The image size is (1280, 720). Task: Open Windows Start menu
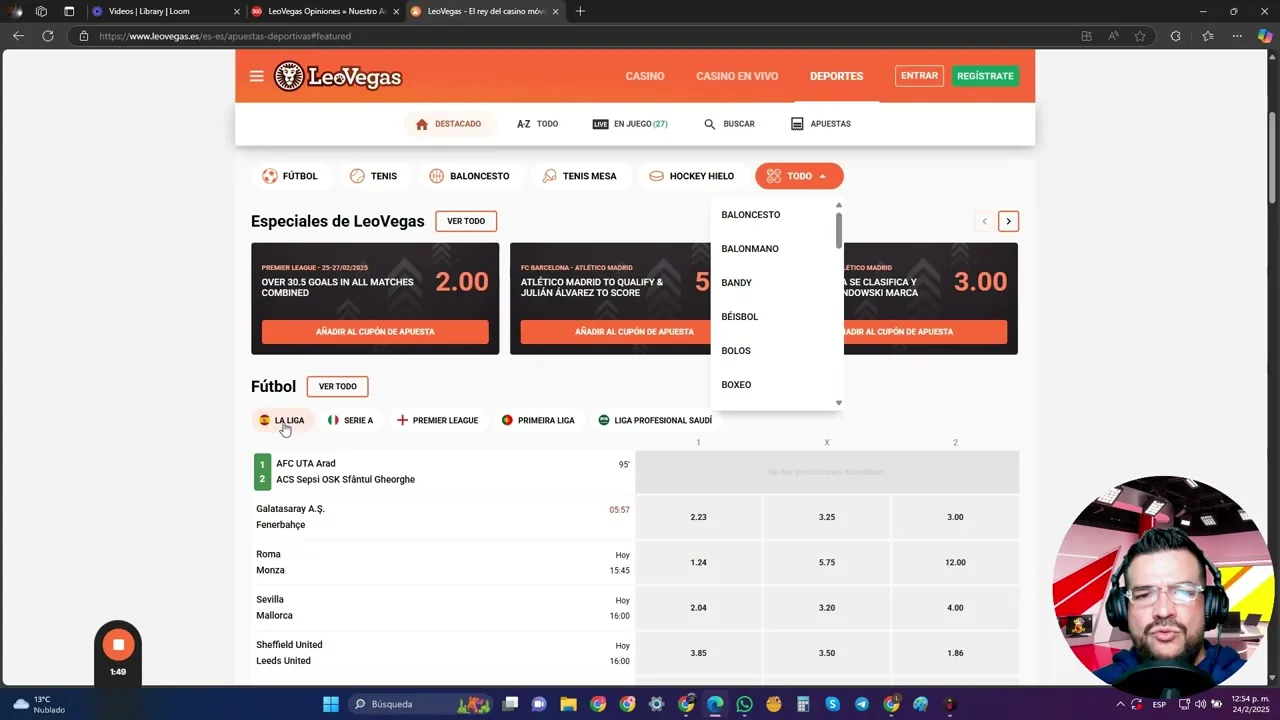[331, 704]
